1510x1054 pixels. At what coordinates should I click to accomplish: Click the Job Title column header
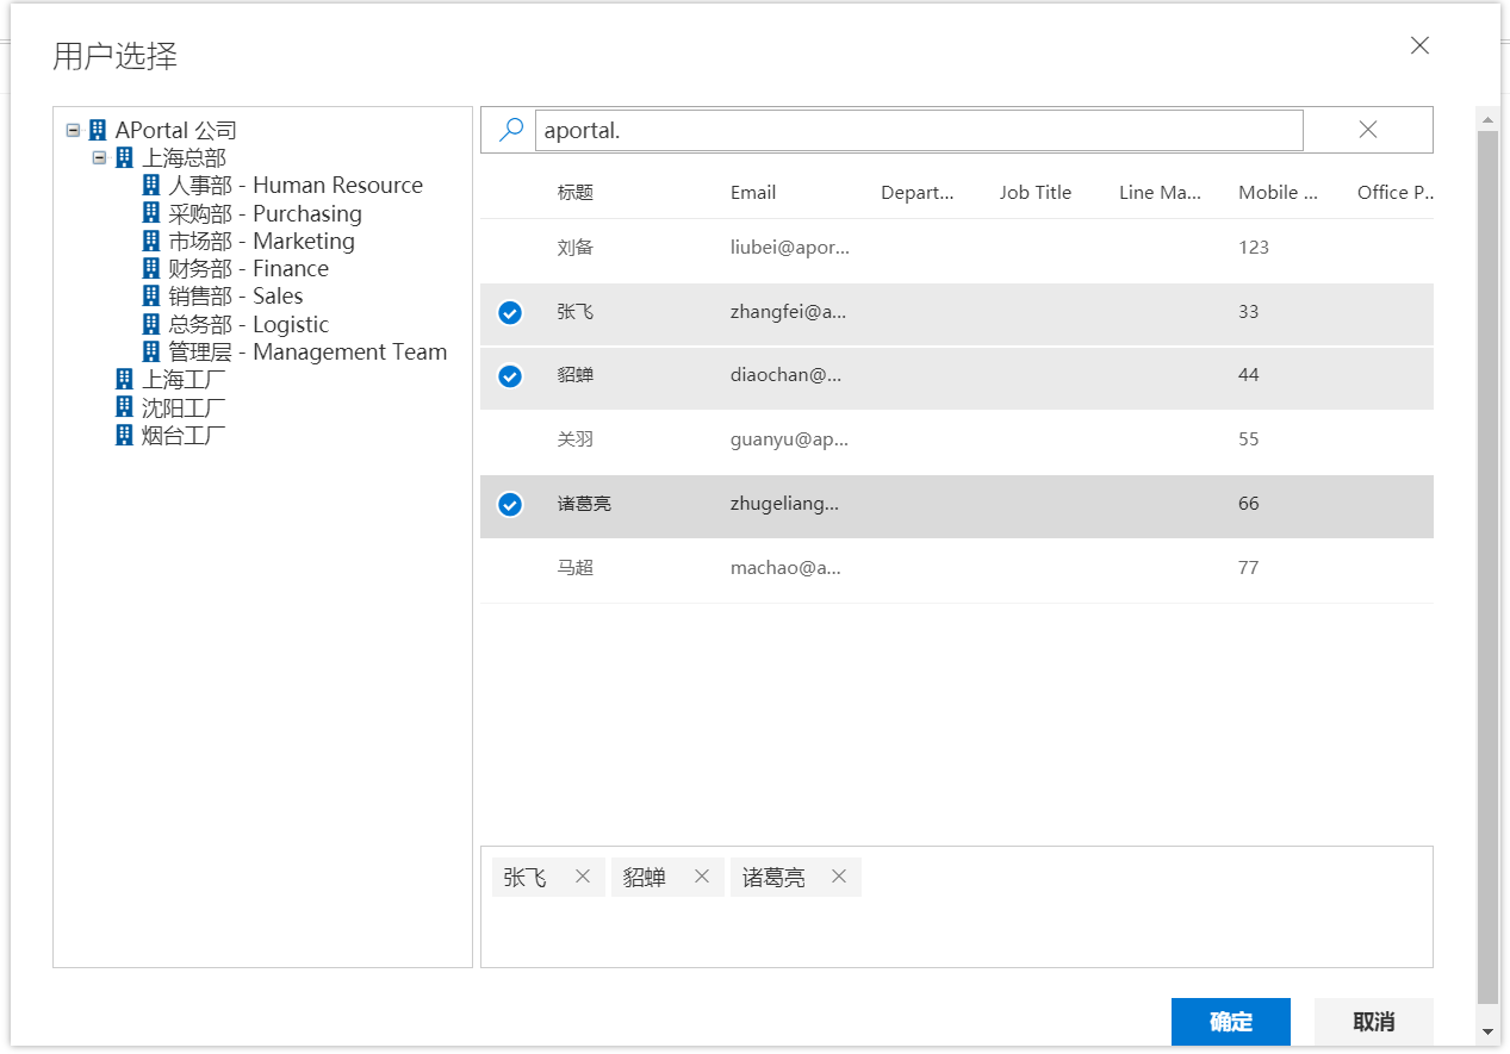coord(1035,192)
